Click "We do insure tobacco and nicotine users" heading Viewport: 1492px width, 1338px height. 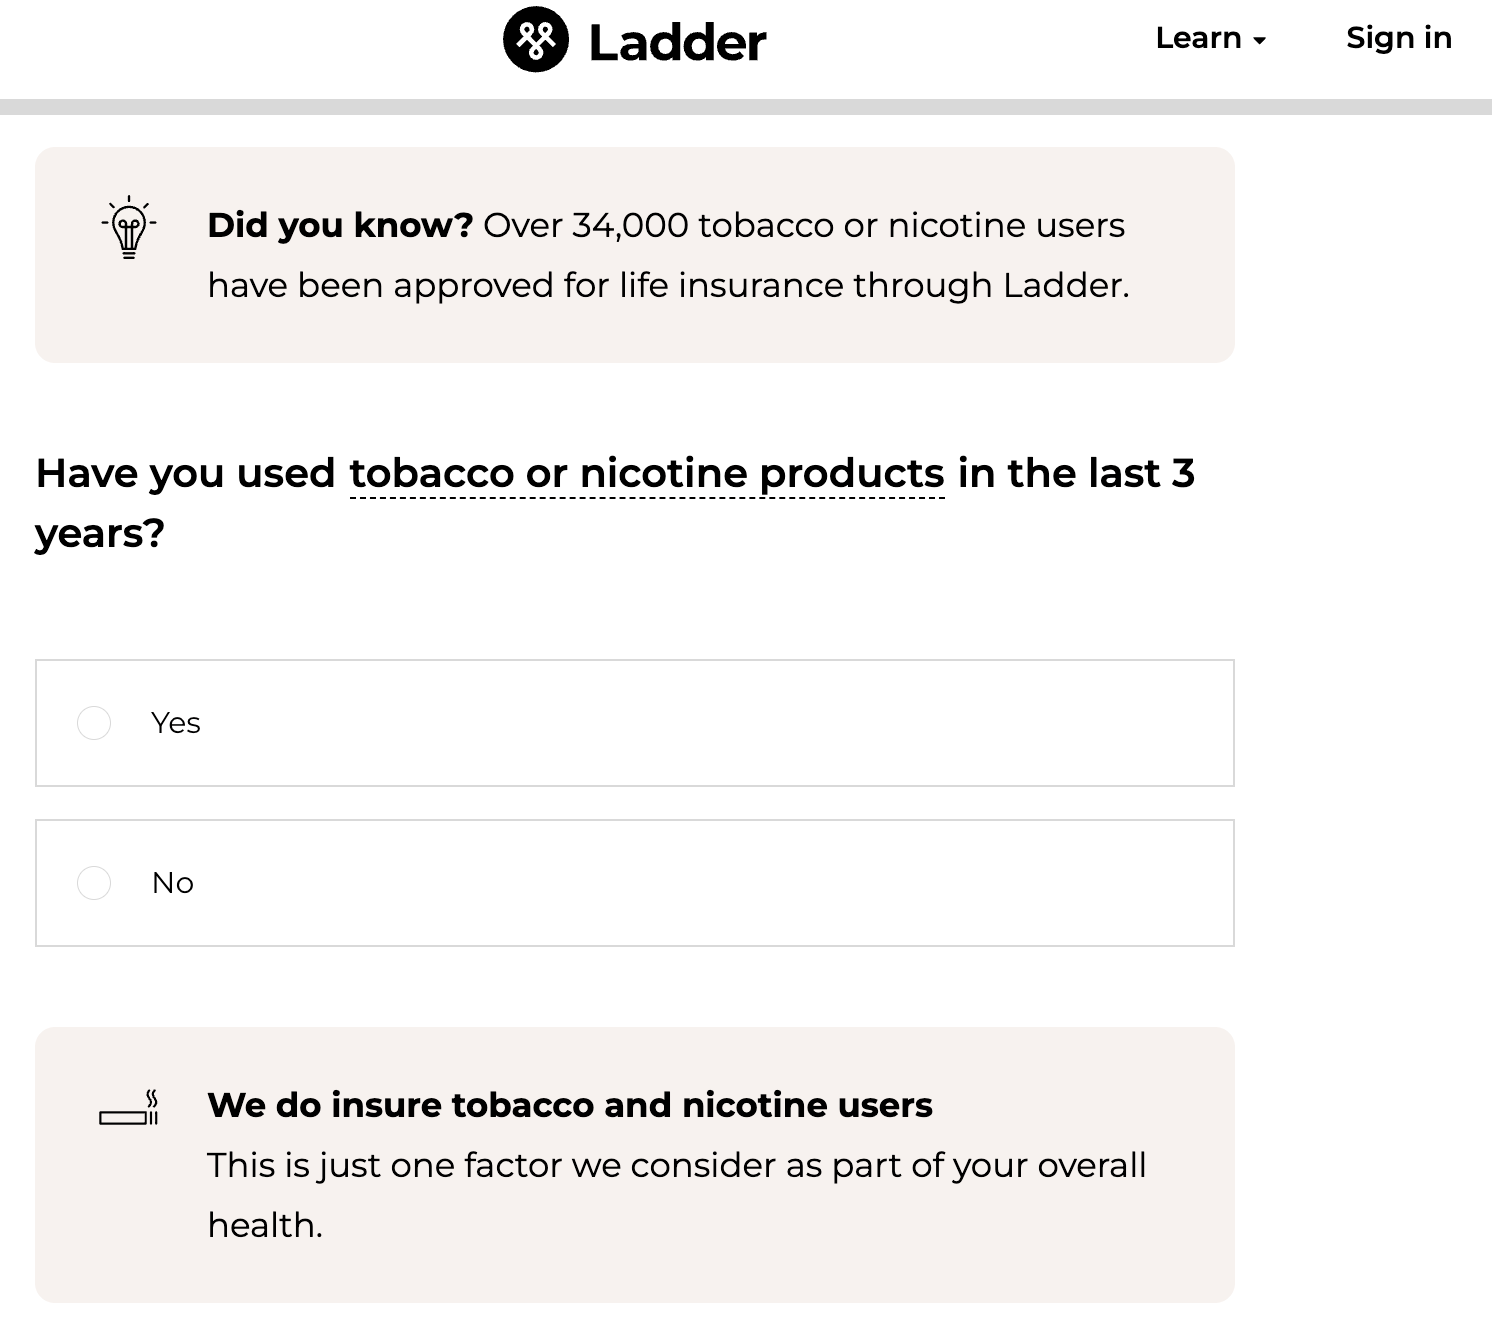point(569,1105)
